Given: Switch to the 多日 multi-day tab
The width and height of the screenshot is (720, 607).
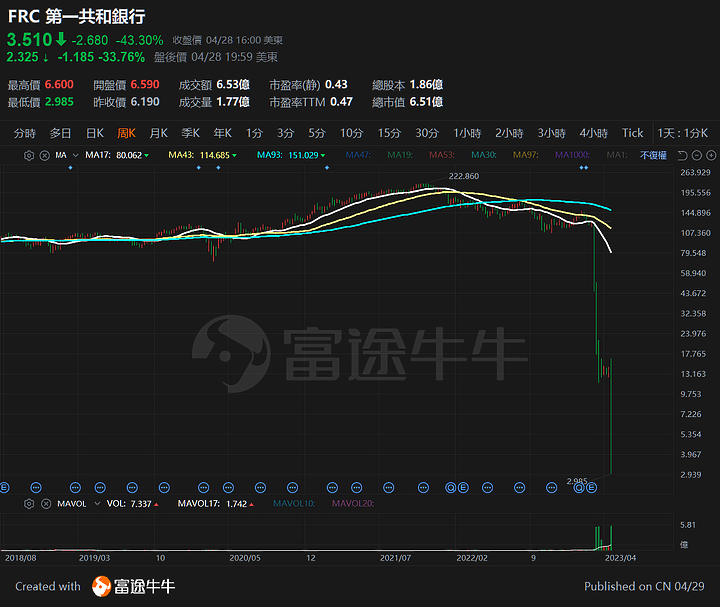Looking at the screenshot, I should pos(60,133).
